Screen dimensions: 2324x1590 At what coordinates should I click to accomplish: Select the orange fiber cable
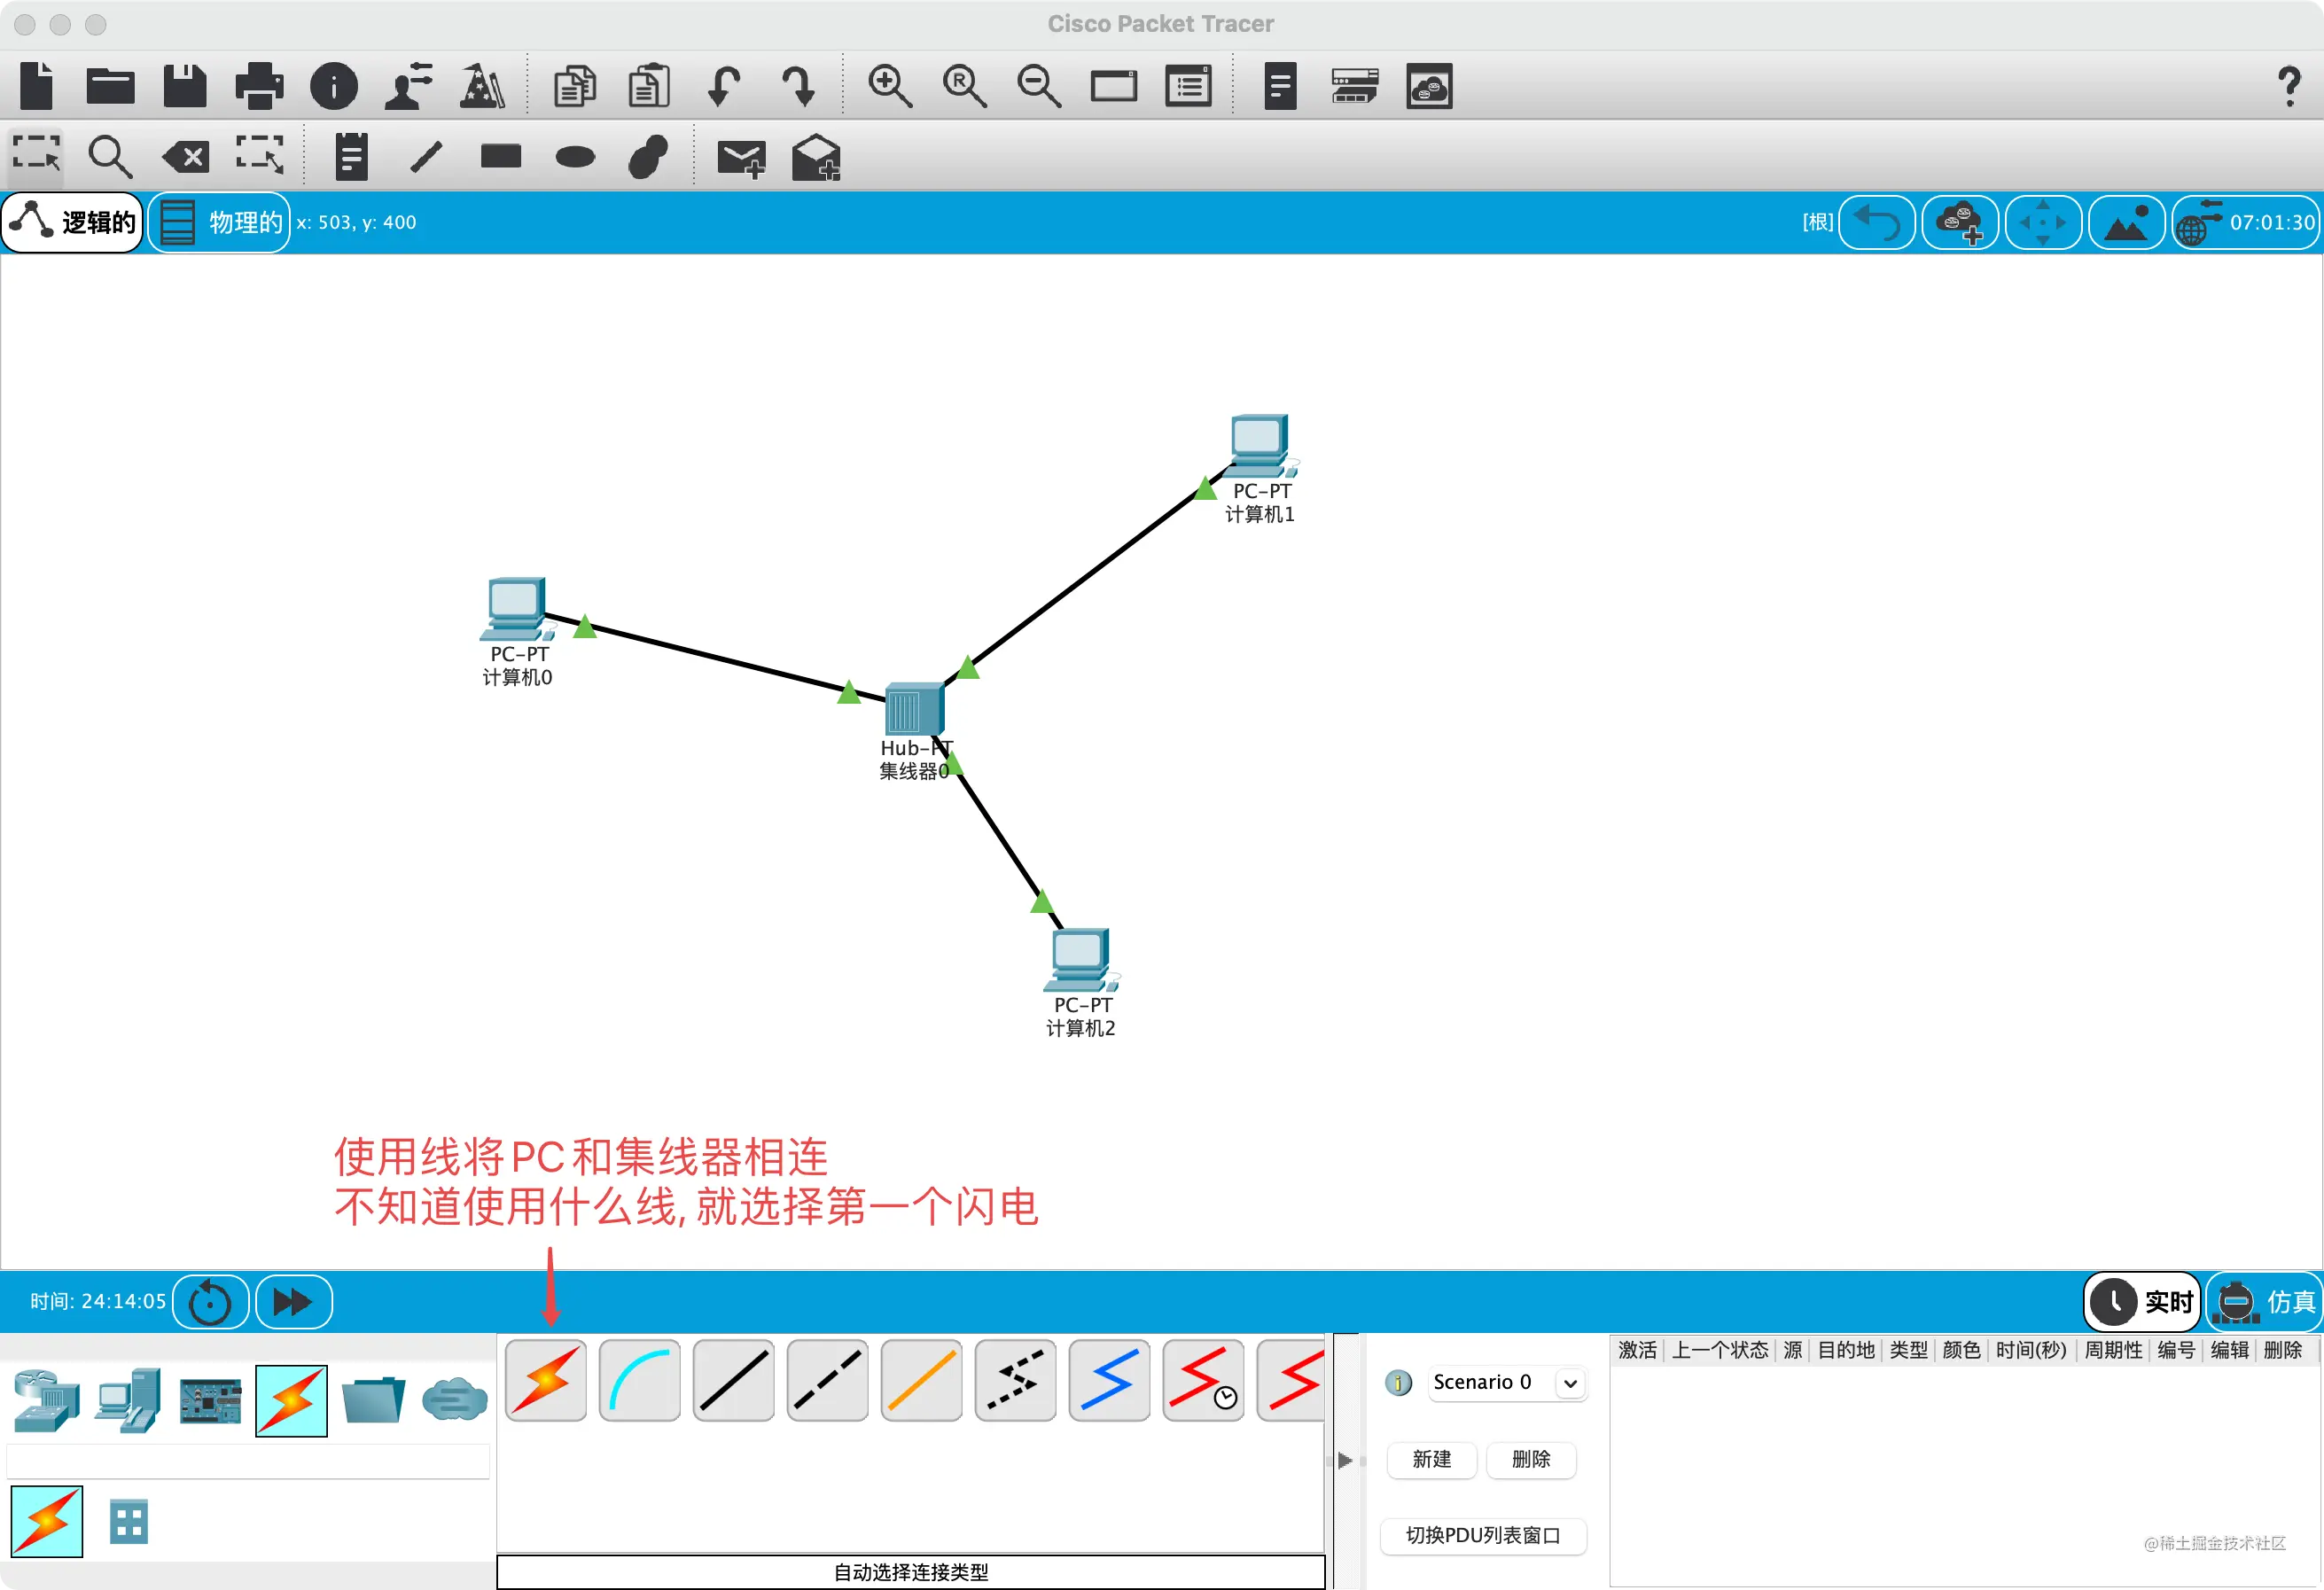click(x=922, y=1381)
